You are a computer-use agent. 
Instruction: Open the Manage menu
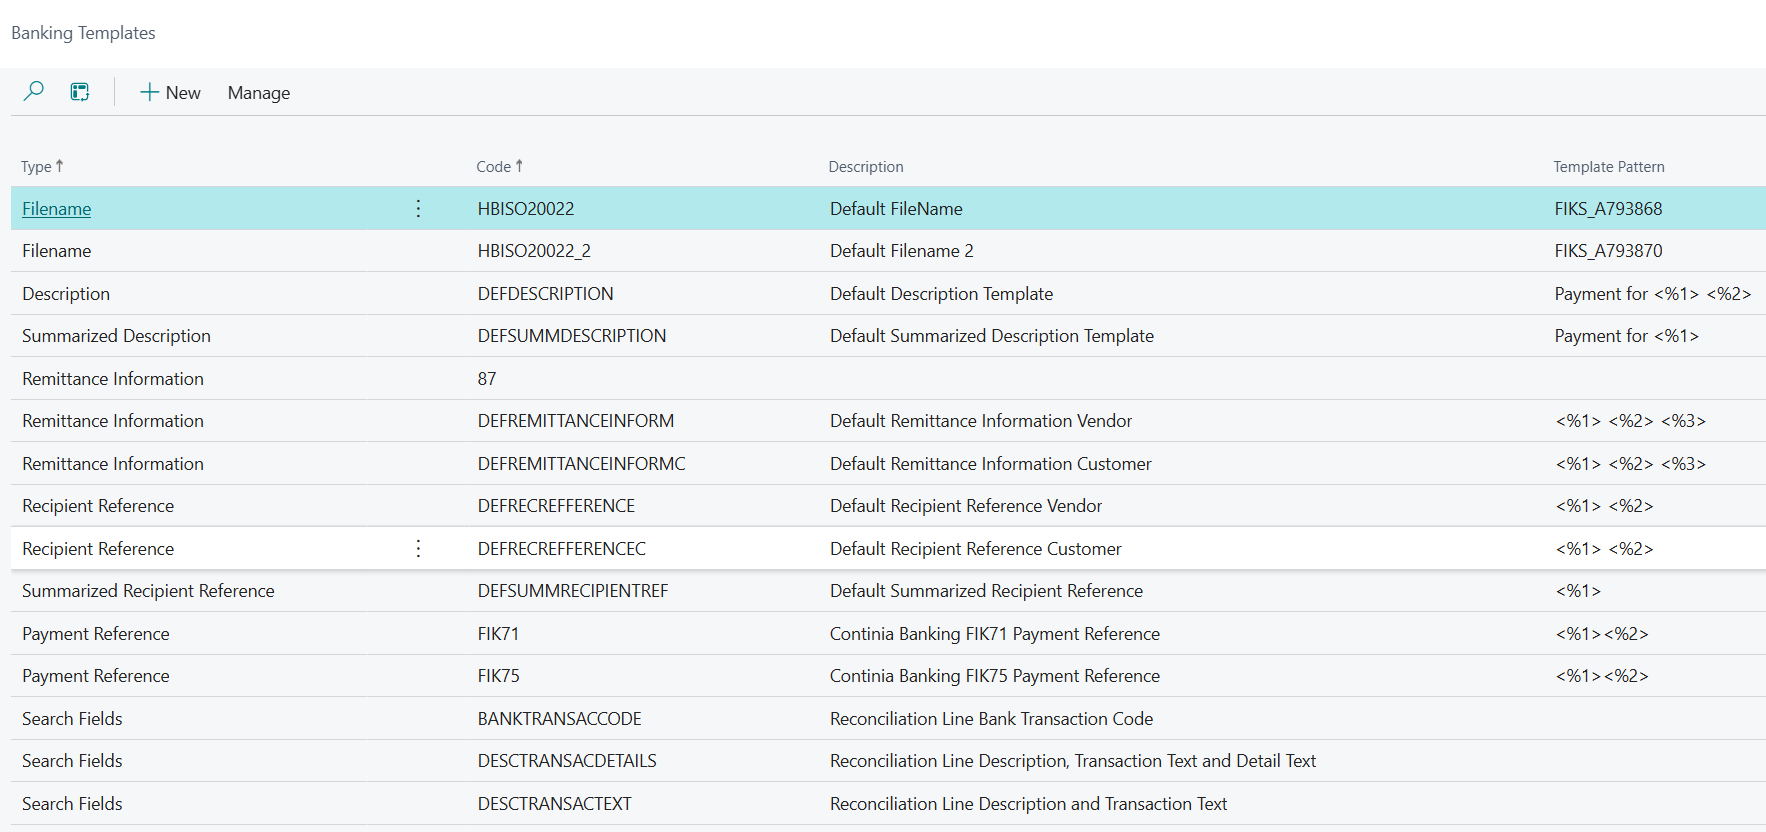[258, 92]
